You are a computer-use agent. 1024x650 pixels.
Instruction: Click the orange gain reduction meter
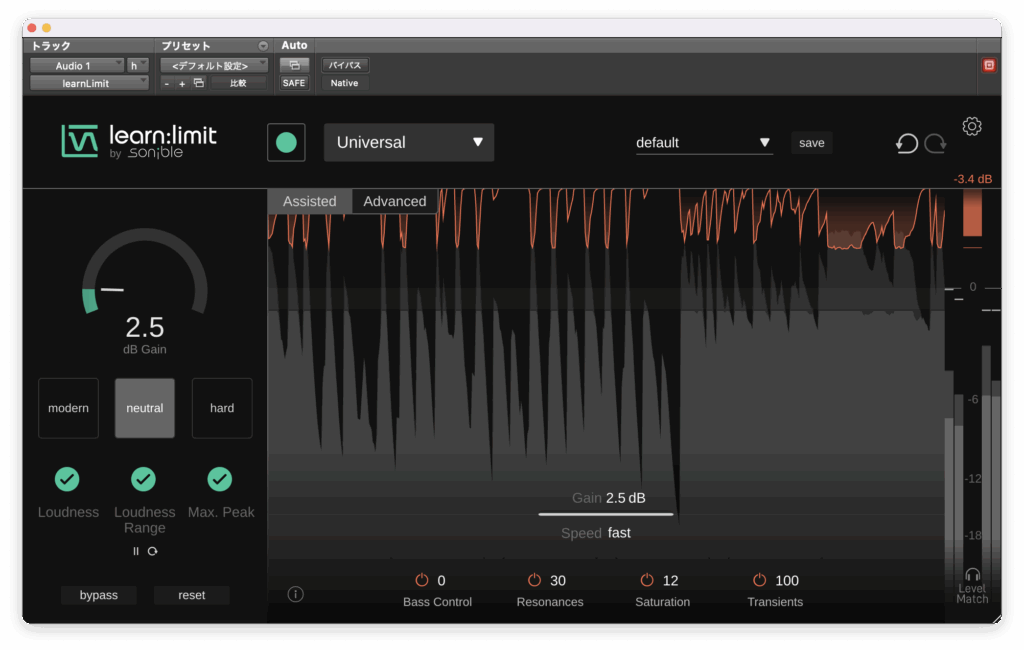click(972, 213)
